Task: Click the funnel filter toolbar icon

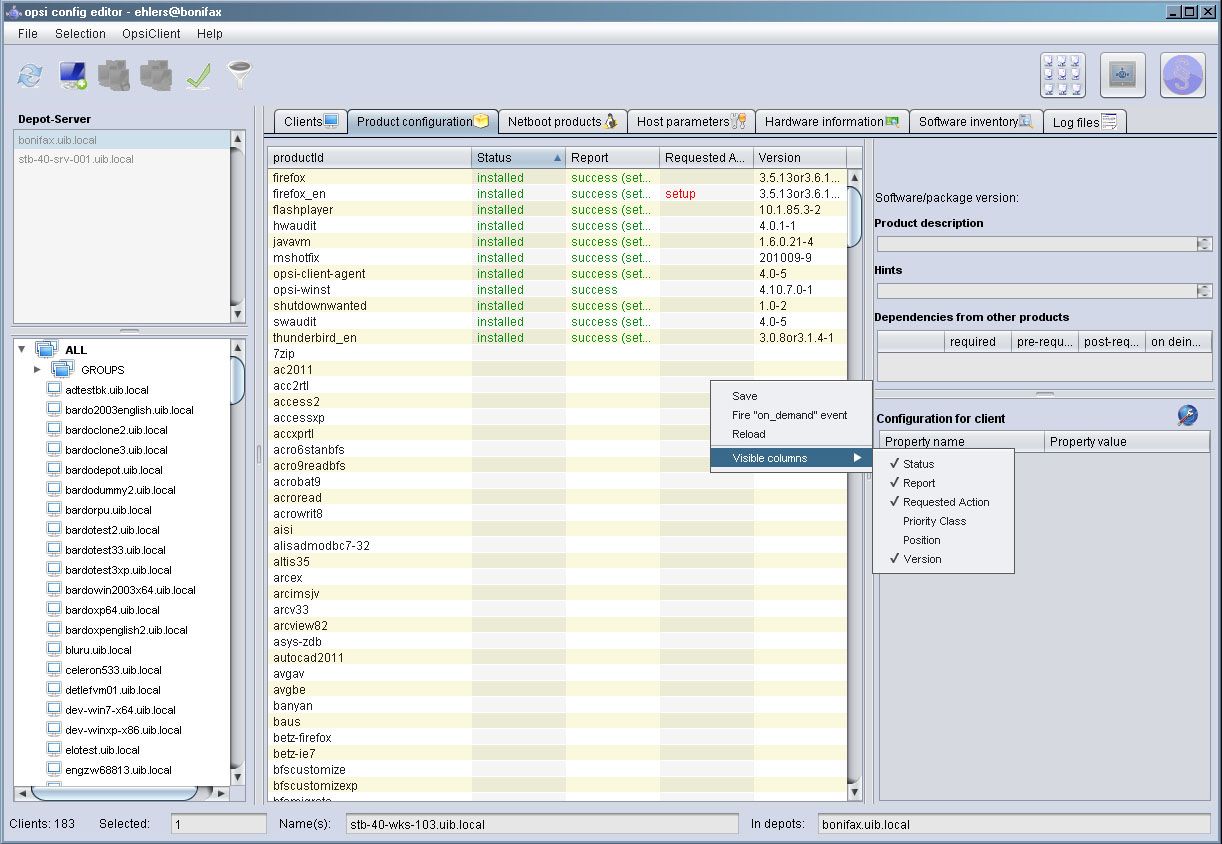Action: pyautogui.click(x=239, y=75)
